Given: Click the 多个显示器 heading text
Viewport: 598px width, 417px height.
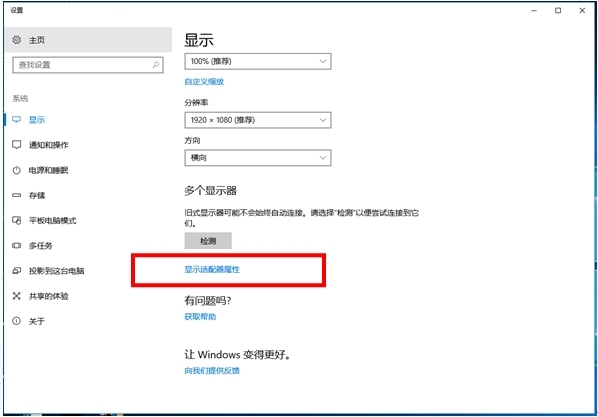Looking at the screenshot, I should pyautogui.click(x=211, y=190).
